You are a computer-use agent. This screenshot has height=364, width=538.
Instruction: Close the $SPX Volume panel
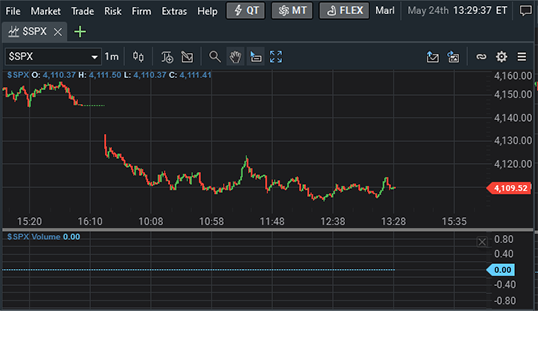point(482,242)
